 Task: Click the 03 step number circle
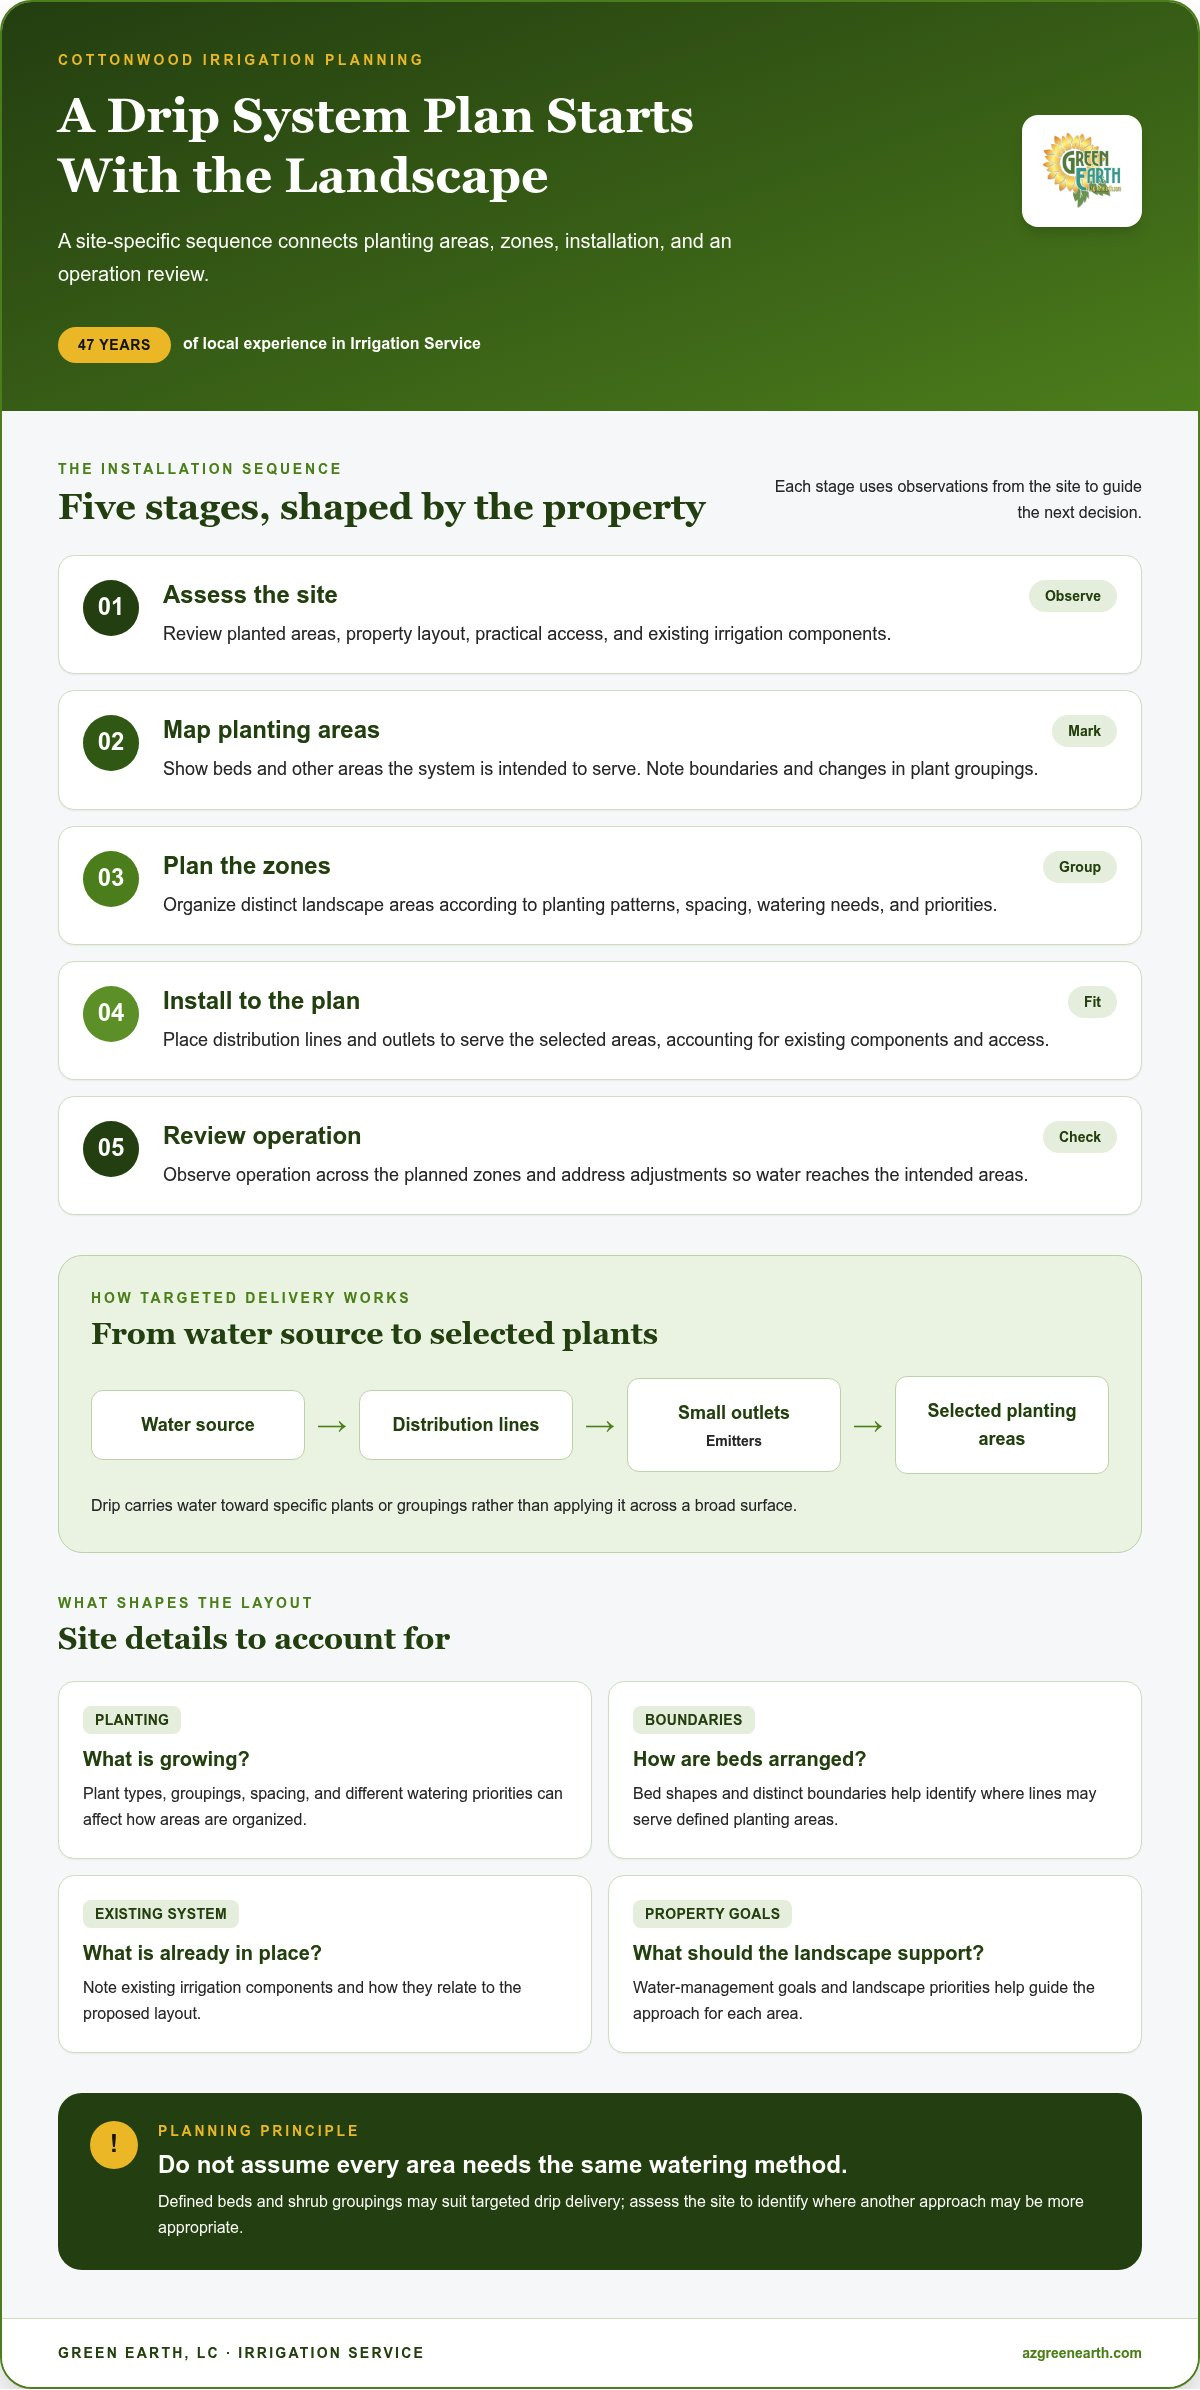point(111,879)
